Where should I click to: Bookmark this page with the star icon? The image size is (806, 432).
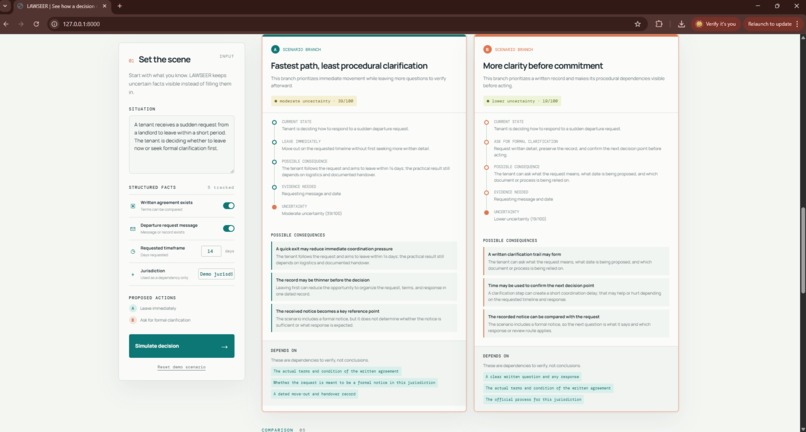(x=637, y=24)
